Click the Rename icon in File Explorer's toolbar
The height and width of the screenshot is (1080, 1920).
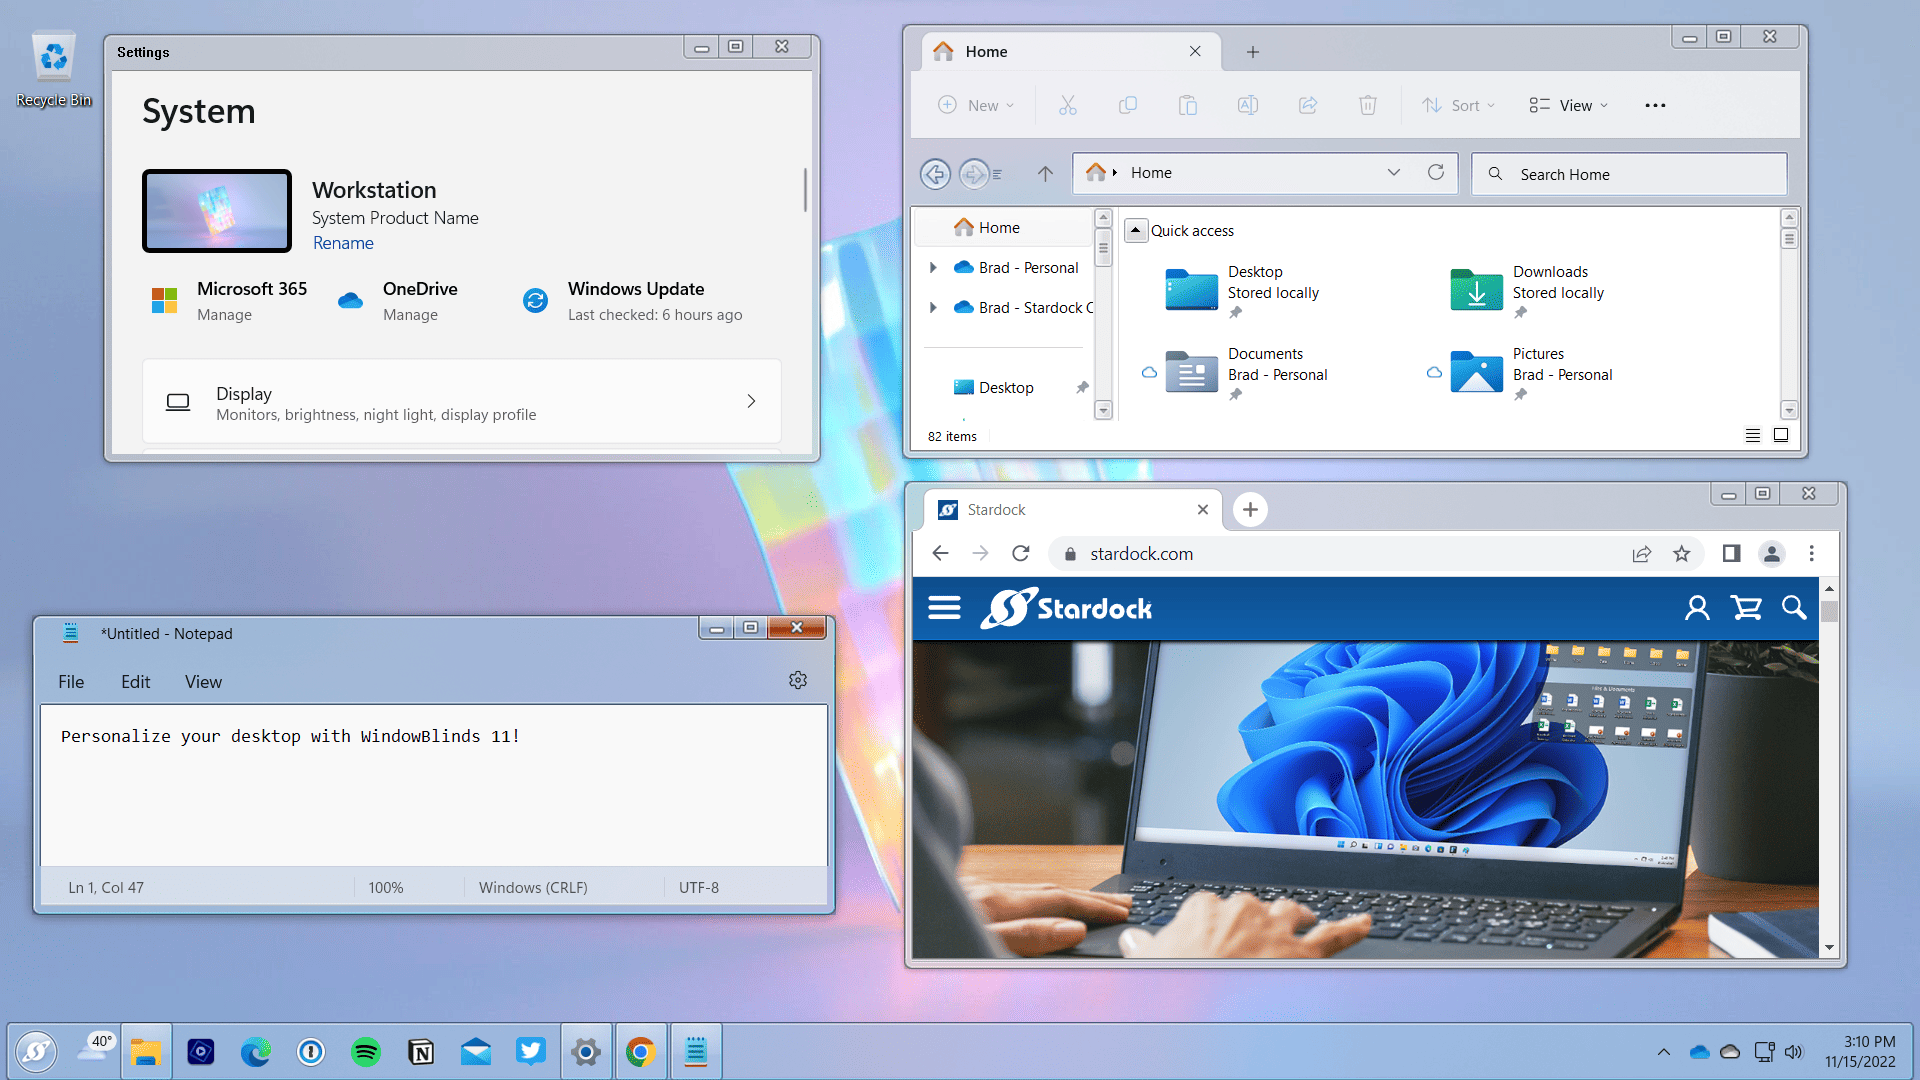(x=1247, y=104)
